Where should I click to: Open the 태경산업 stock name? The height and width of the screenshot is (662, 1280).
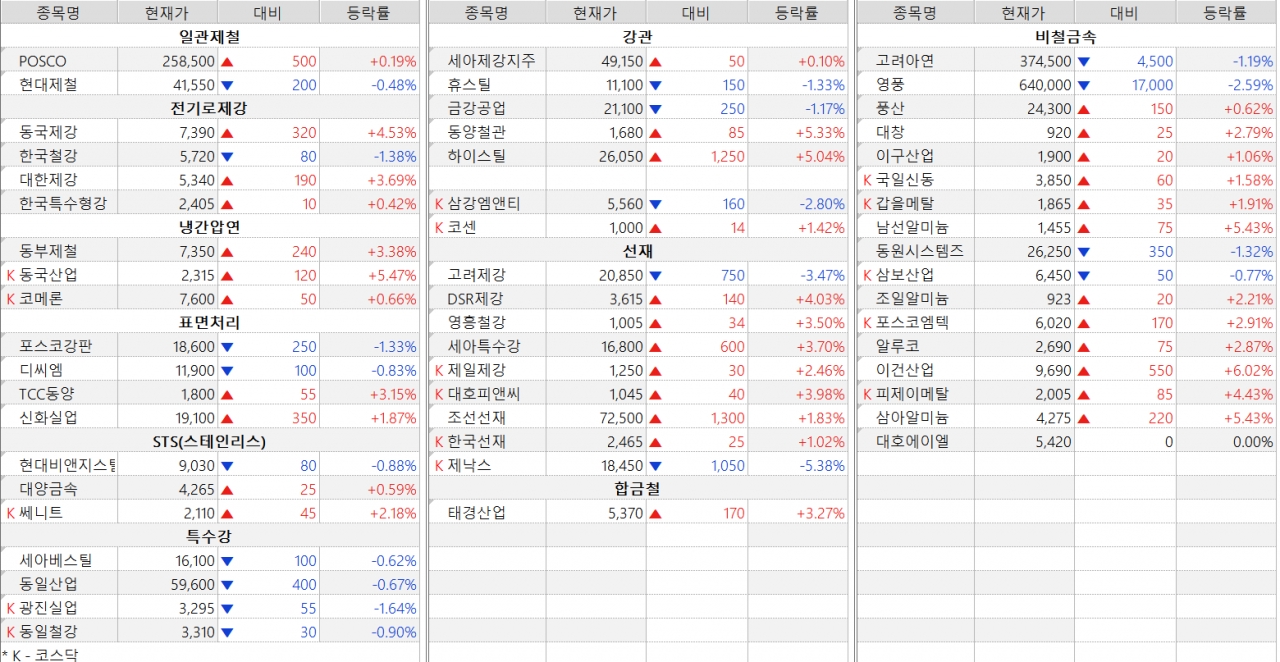(x=476, y=513)
